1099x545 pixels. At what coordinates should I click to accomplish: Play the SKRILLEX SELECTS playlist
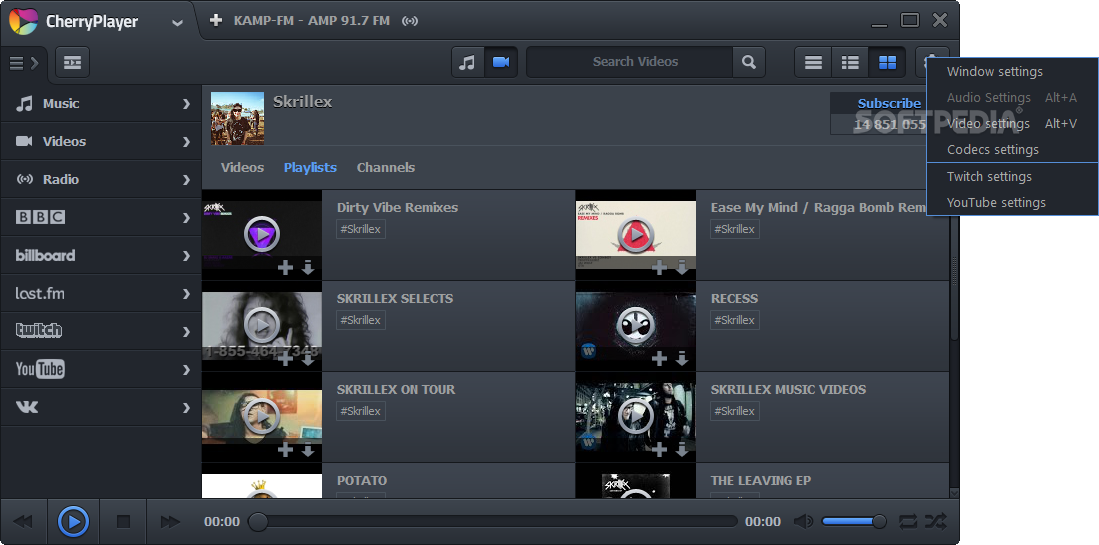tap(262, 326)
